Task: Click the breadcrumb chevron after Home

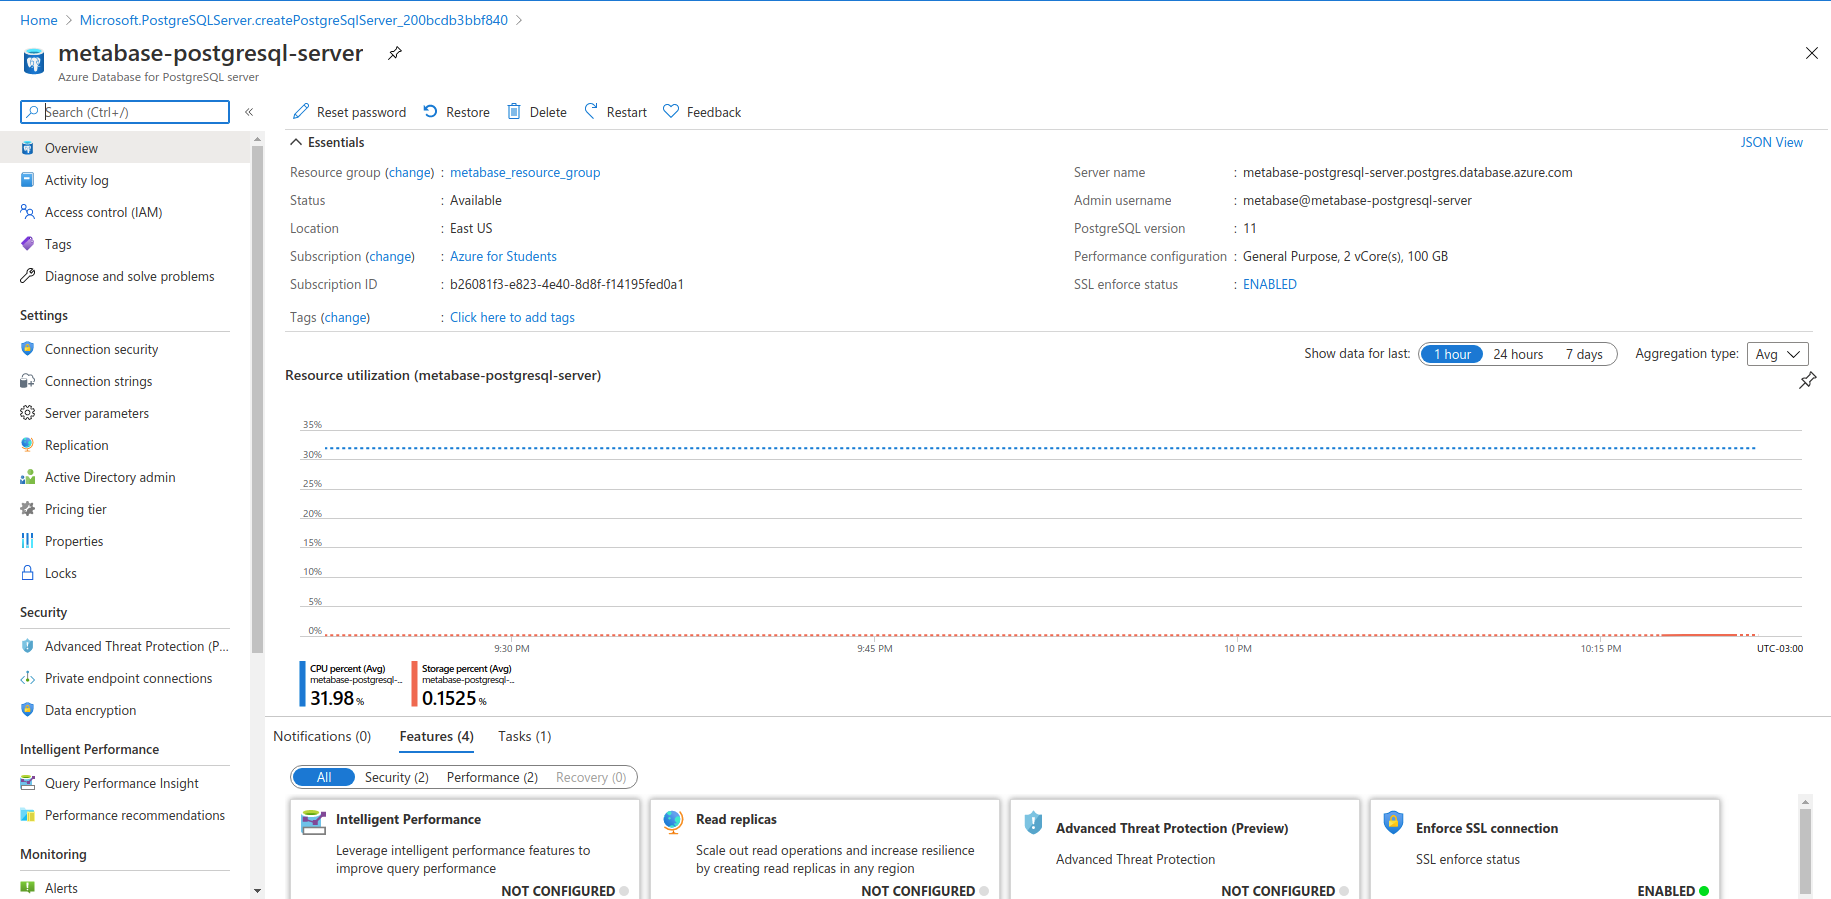Action: (69, 20)
